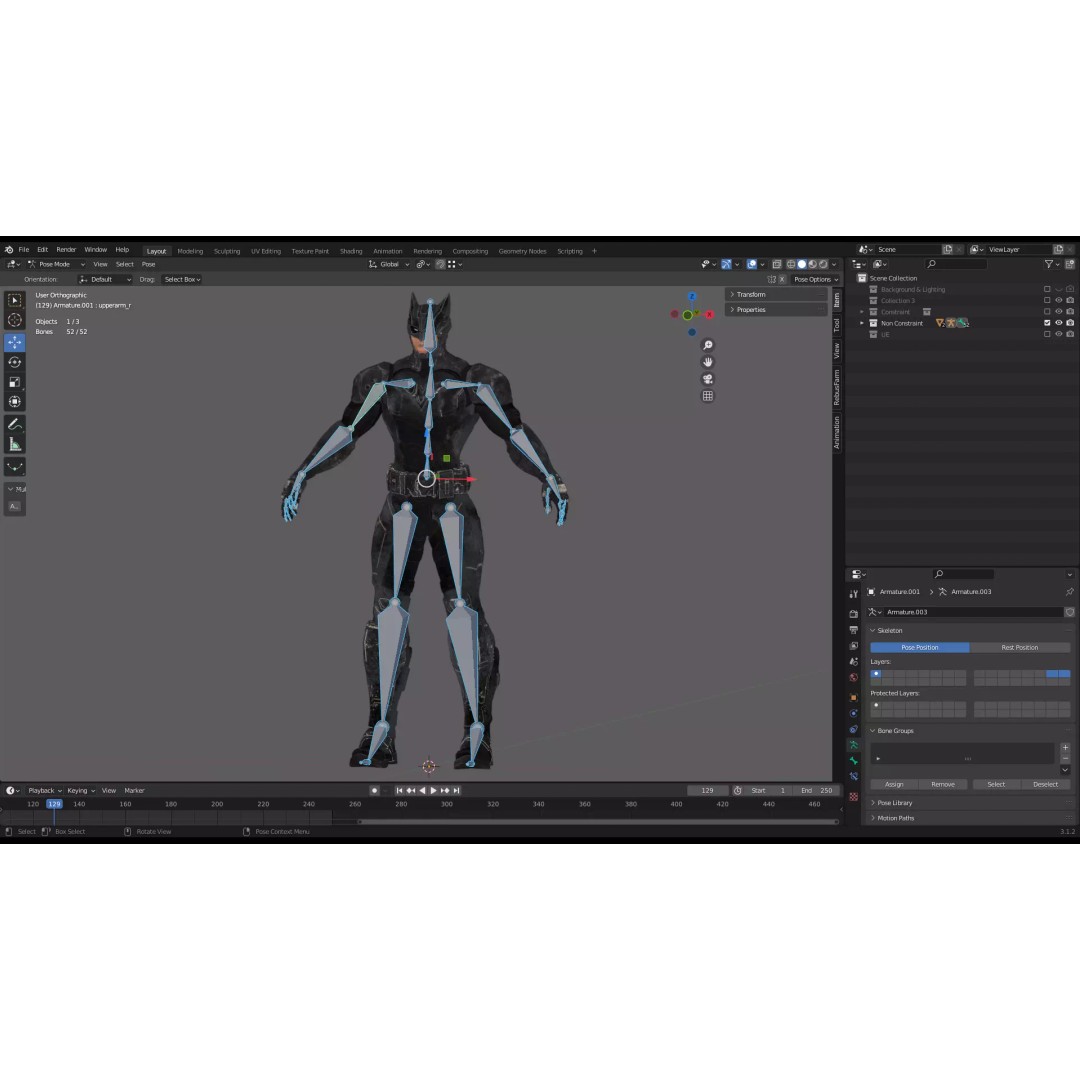The image size is (1080, 1080).
Task: Open the Global transform orientation dropdown
Action: (x=389, y=264)
